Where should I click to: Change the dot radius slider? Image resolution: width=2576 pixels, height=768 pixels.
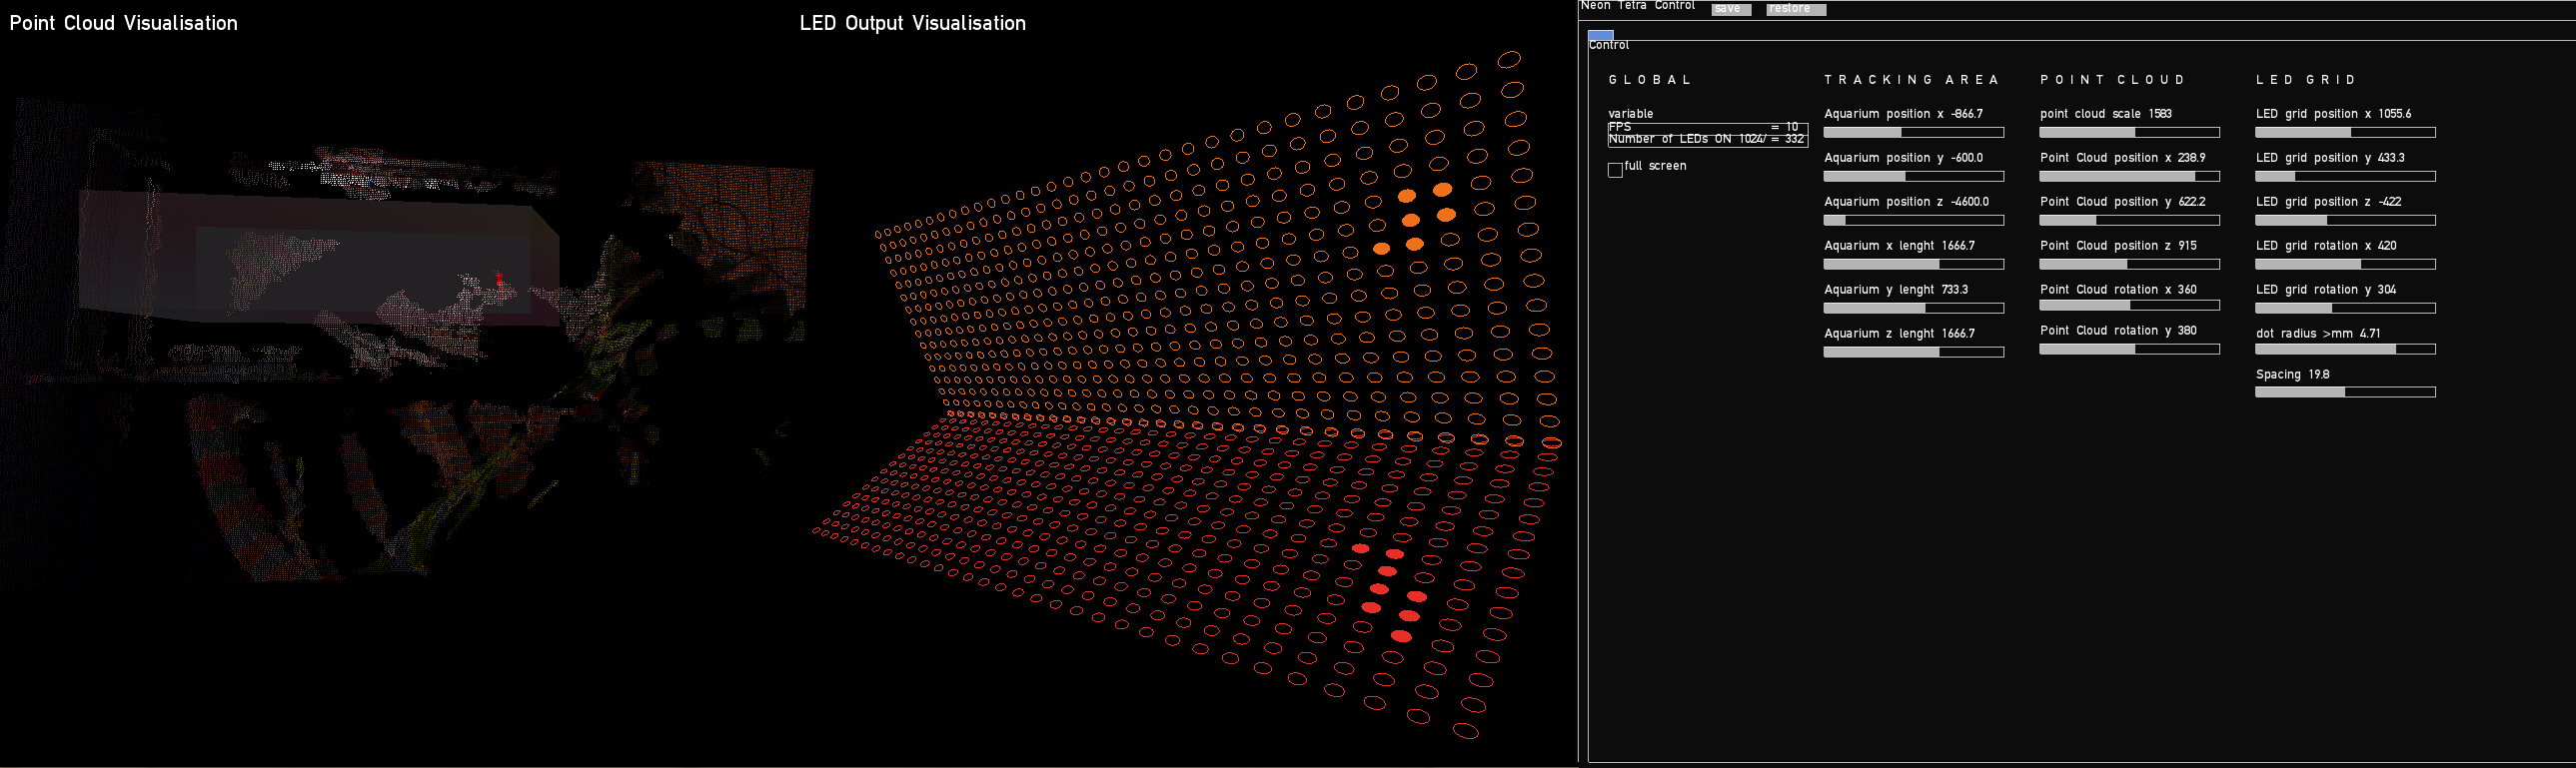click(2345, 349)
